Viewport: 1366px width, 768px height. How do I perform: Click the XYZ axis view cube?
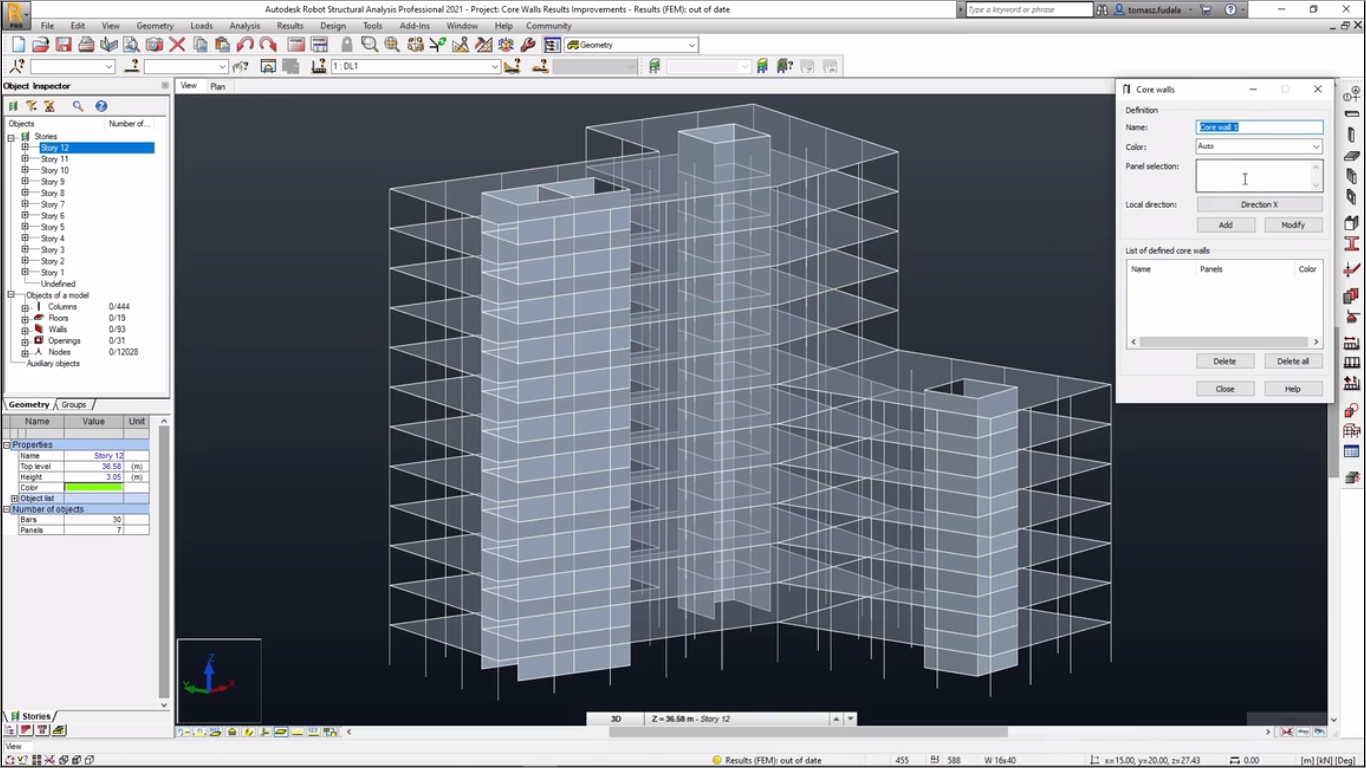tap(219, 681)
